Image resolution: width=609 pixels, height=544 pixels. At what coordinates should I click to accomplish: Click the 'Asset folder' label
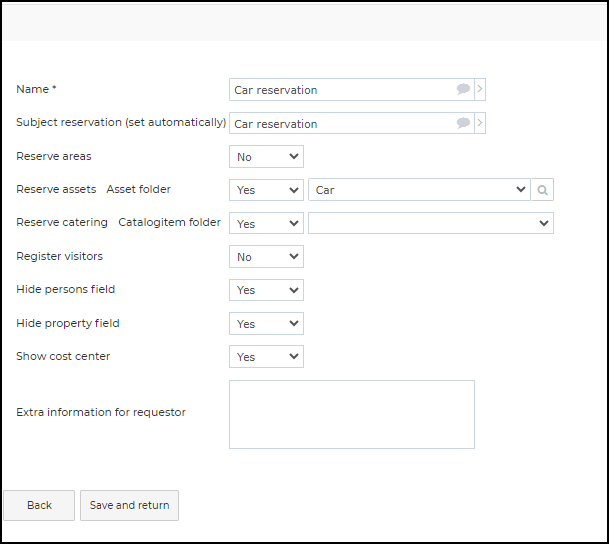coord(139,189)
